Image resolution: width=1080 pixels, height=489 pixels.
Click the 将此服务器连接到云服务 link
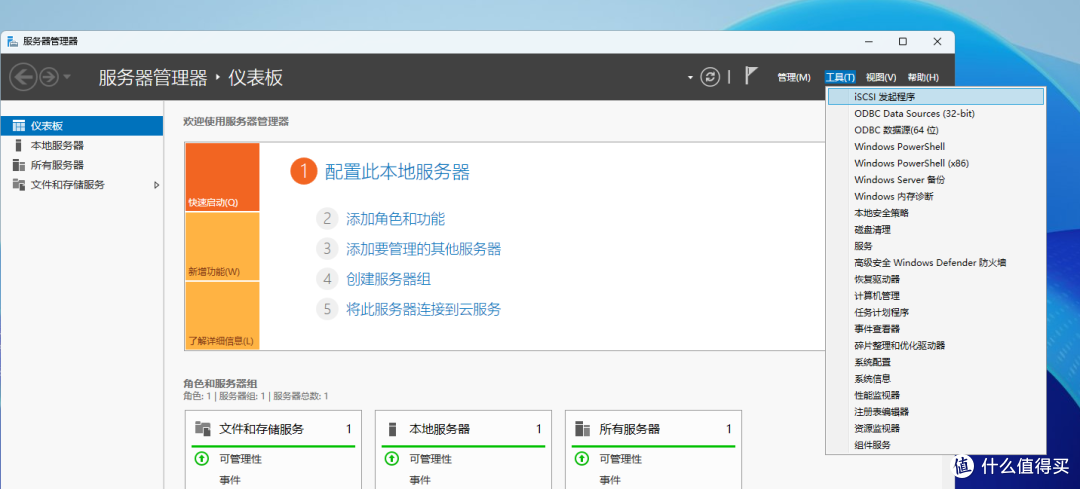pos(423,309)
